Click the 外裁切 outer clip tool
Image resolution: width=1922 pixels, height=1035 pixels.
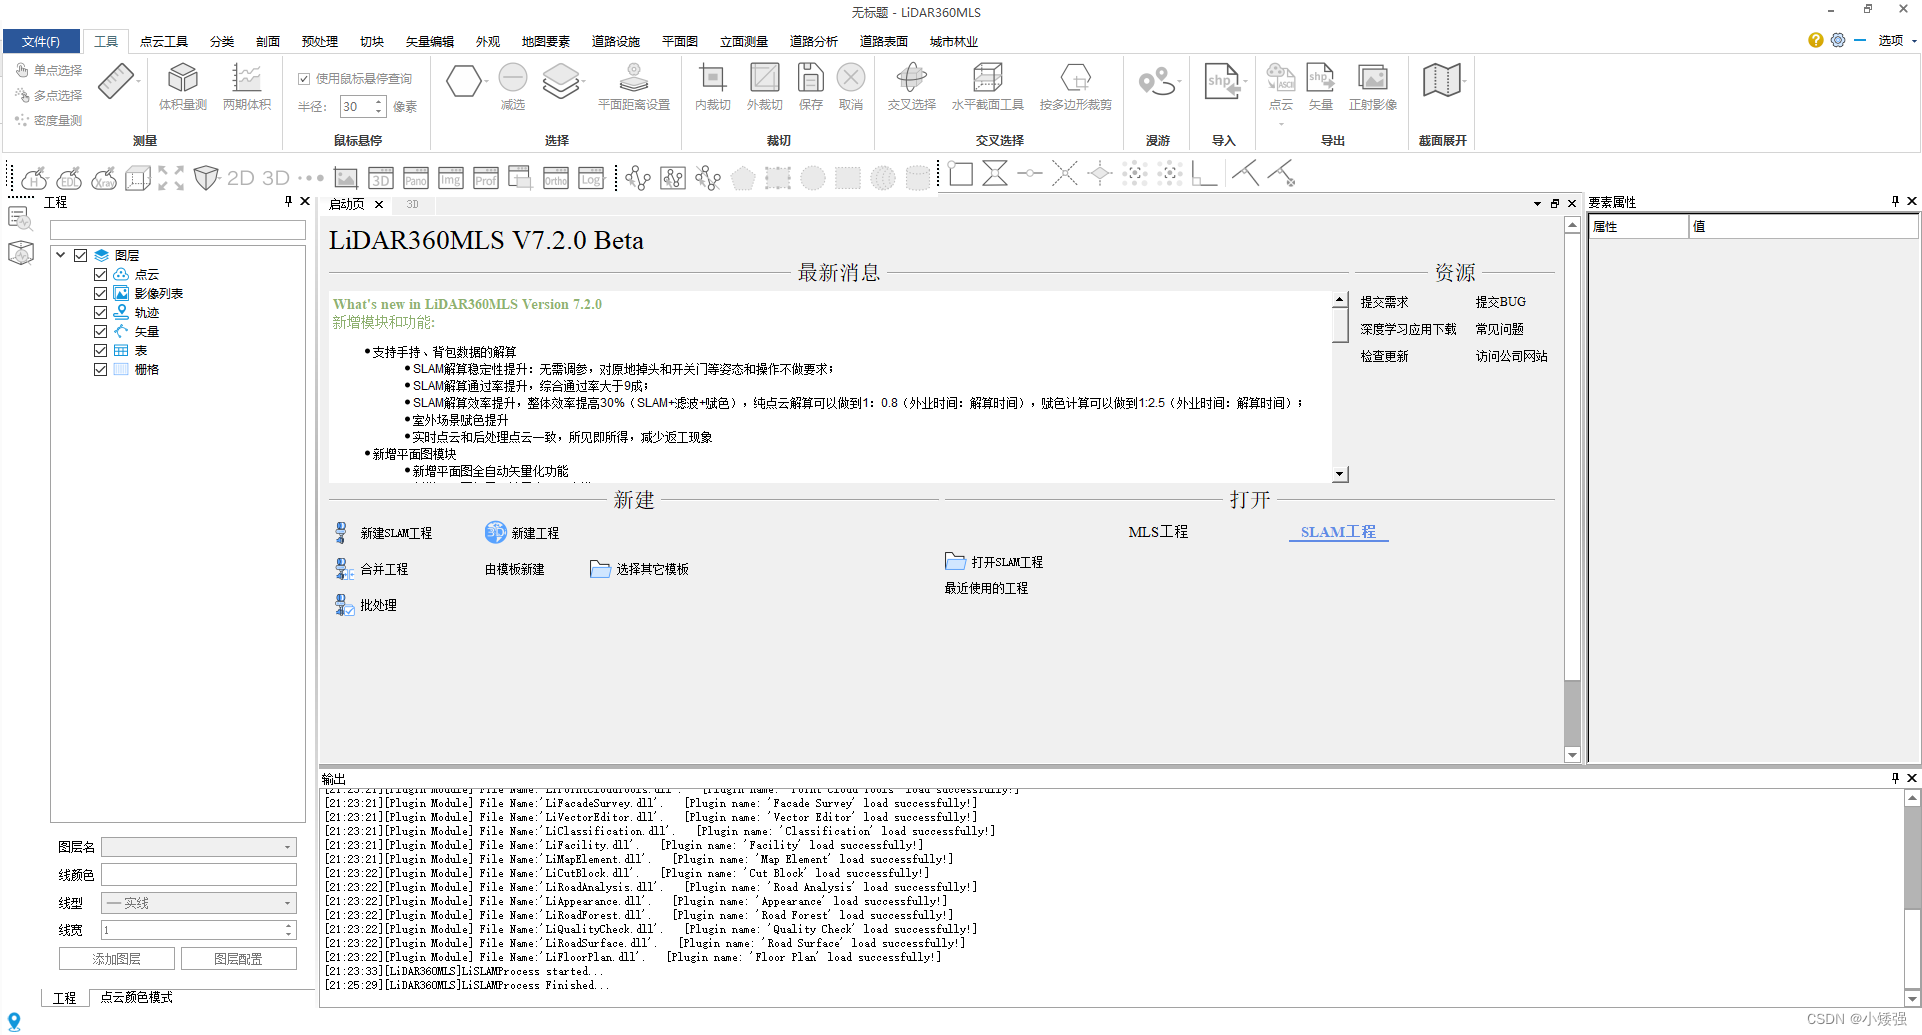pyautogui.click(x=765, y=86)
